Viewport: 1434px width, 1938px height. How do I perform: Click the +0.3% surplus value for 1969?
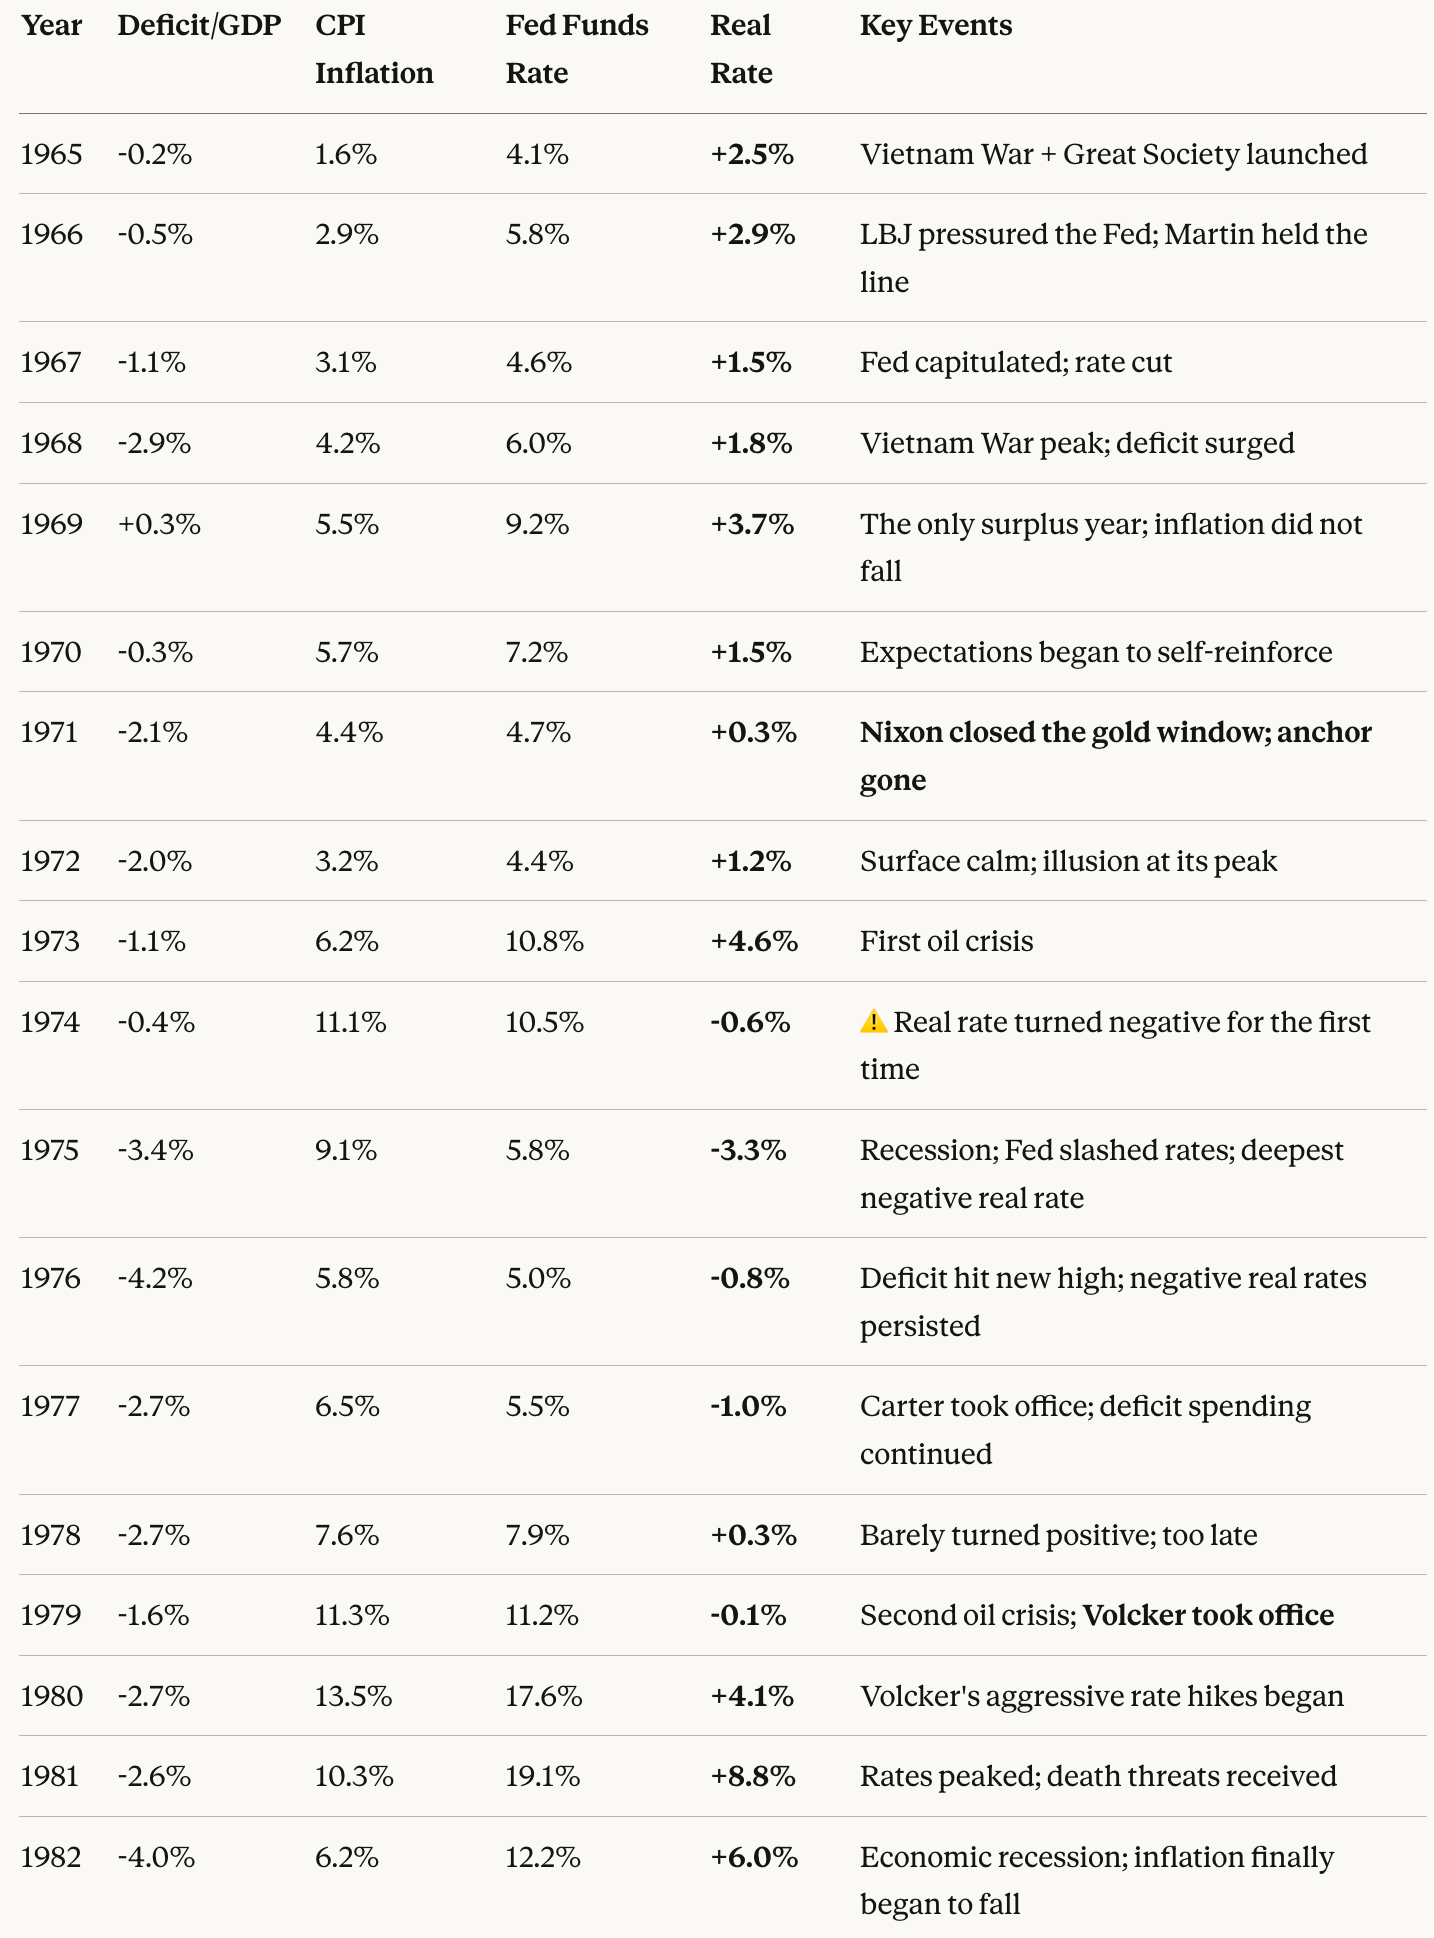[159, 524]
